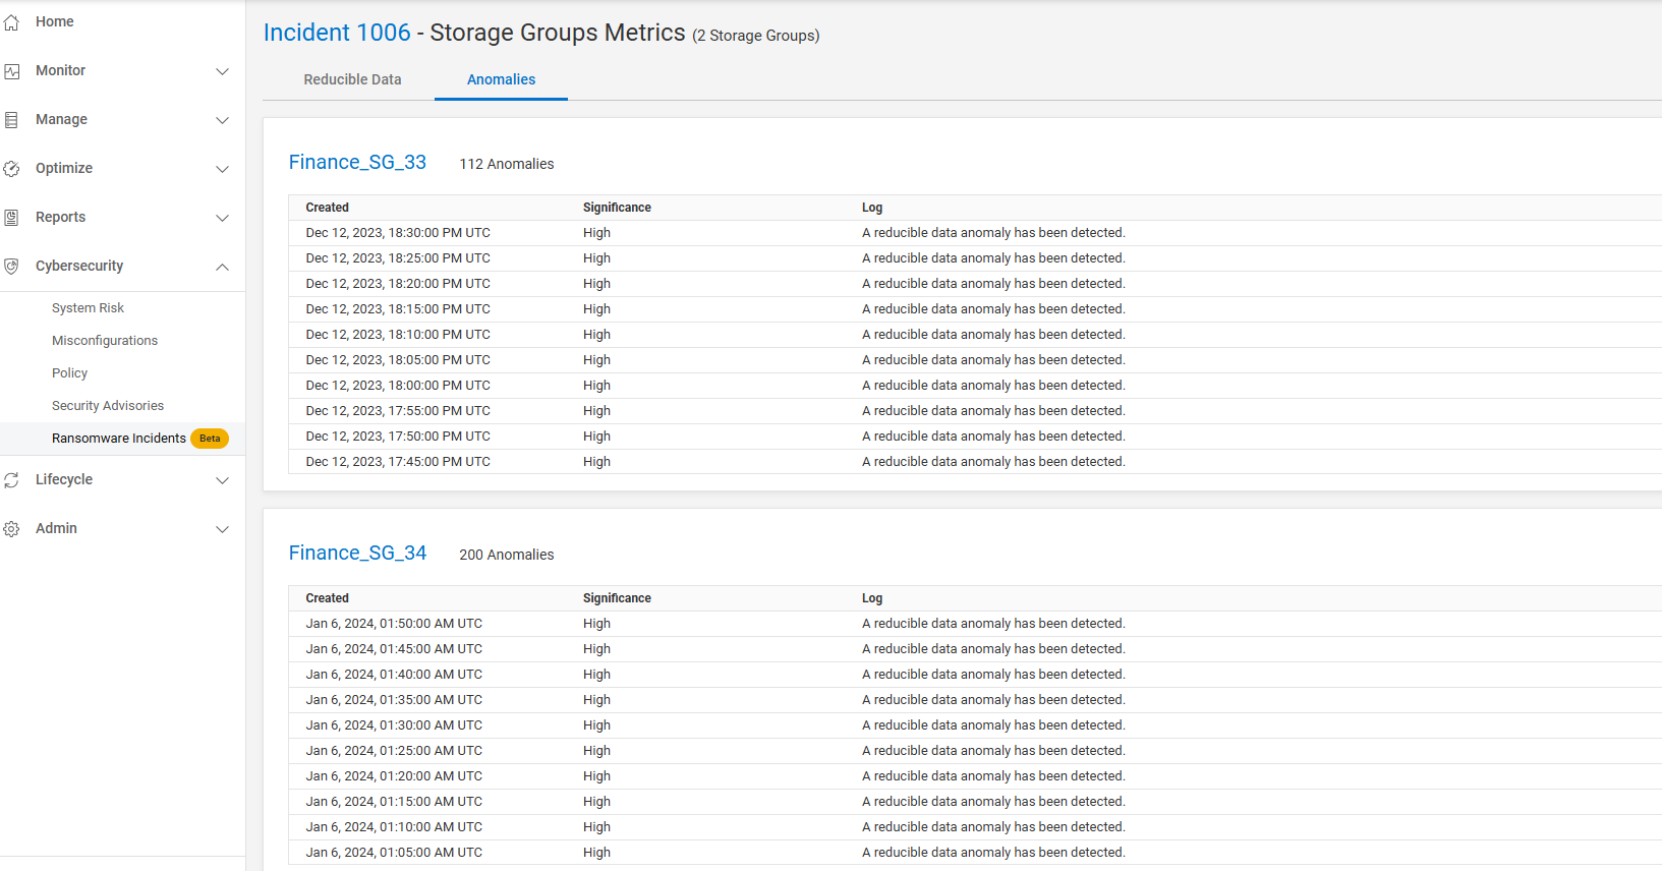
Task: Go to Home in sidebar
Action: coord(55,22)
